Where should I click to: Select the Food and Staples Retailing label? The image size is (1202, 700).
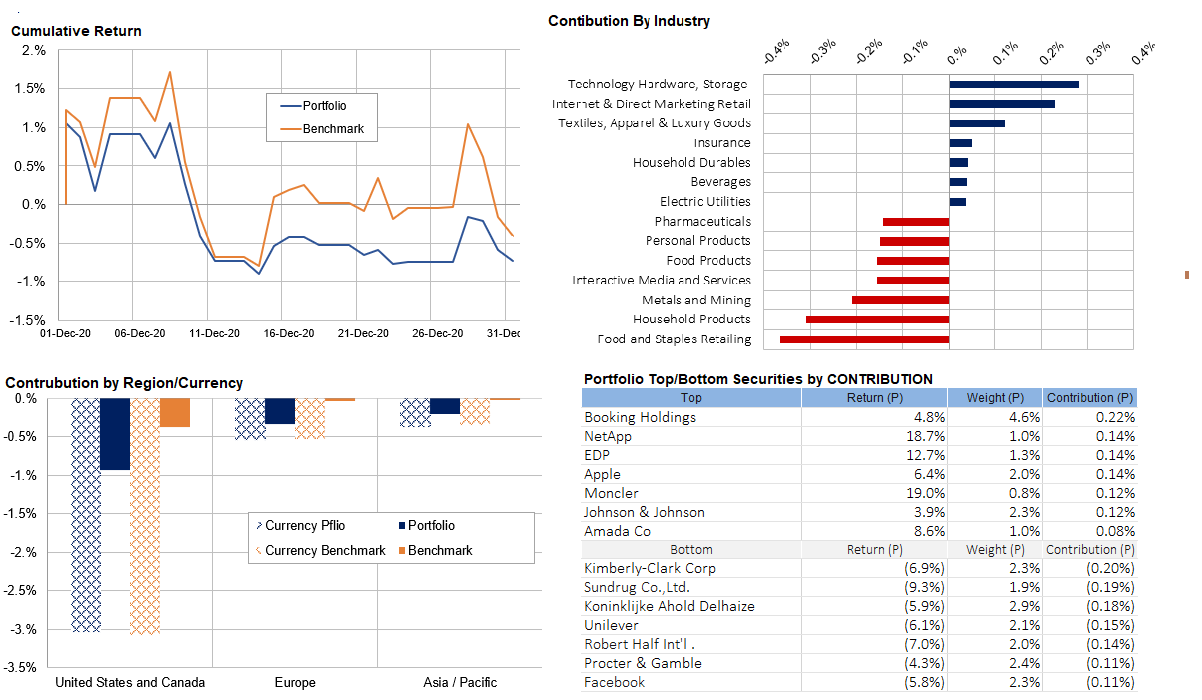674,339
